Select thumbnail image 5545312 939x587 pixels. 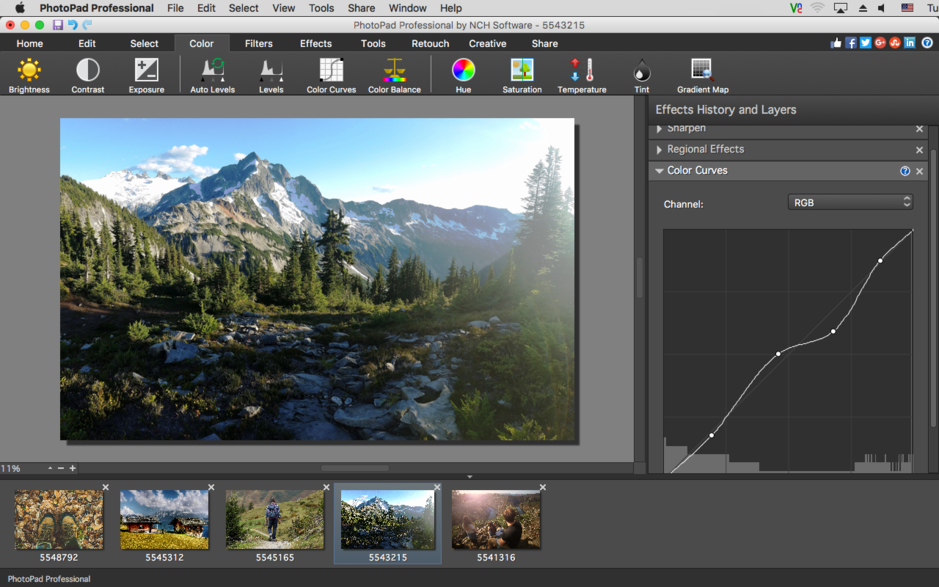pos(164,520)
